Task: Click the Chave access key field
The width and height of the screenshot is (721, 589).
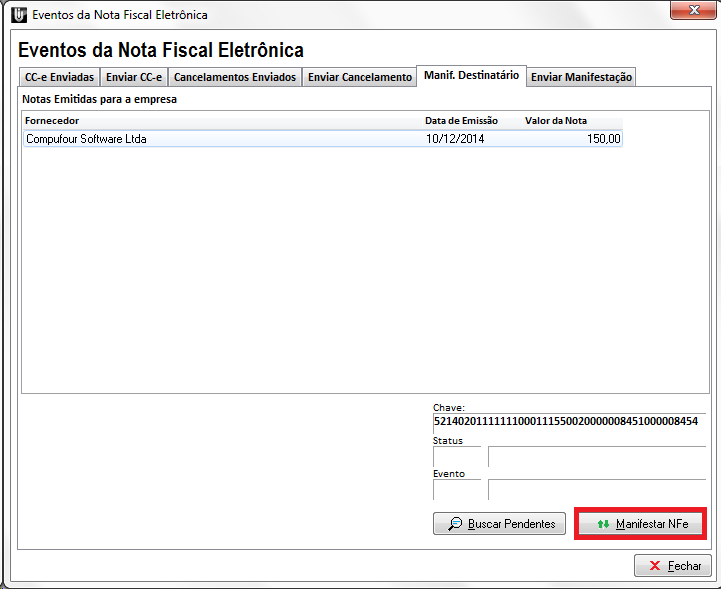Action: [568, 422]
